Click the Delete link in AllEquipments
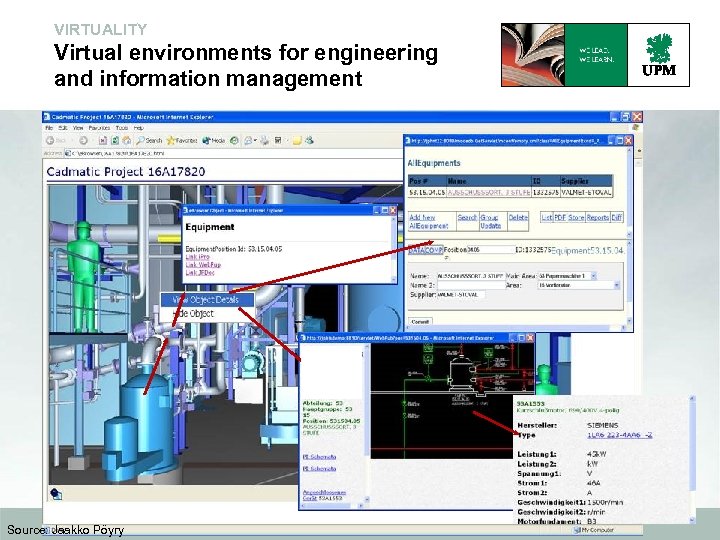 coord(518,218)
